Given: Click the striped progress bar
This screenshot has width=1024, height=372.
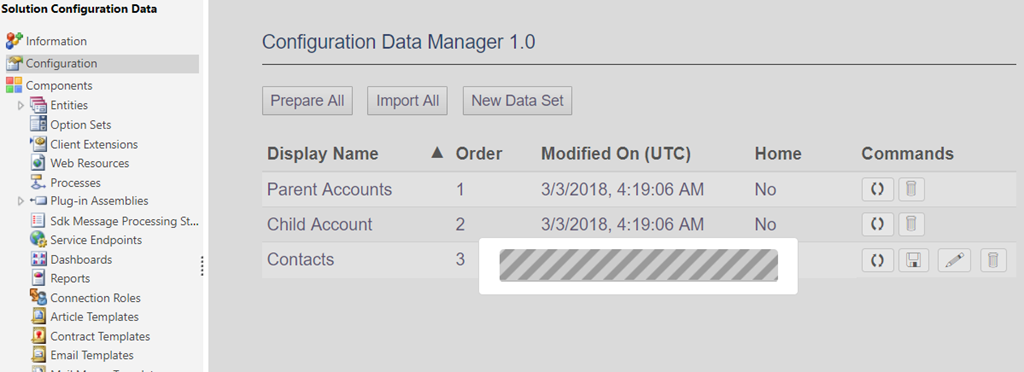Looking at the screenshot, I should click(639, 265).
